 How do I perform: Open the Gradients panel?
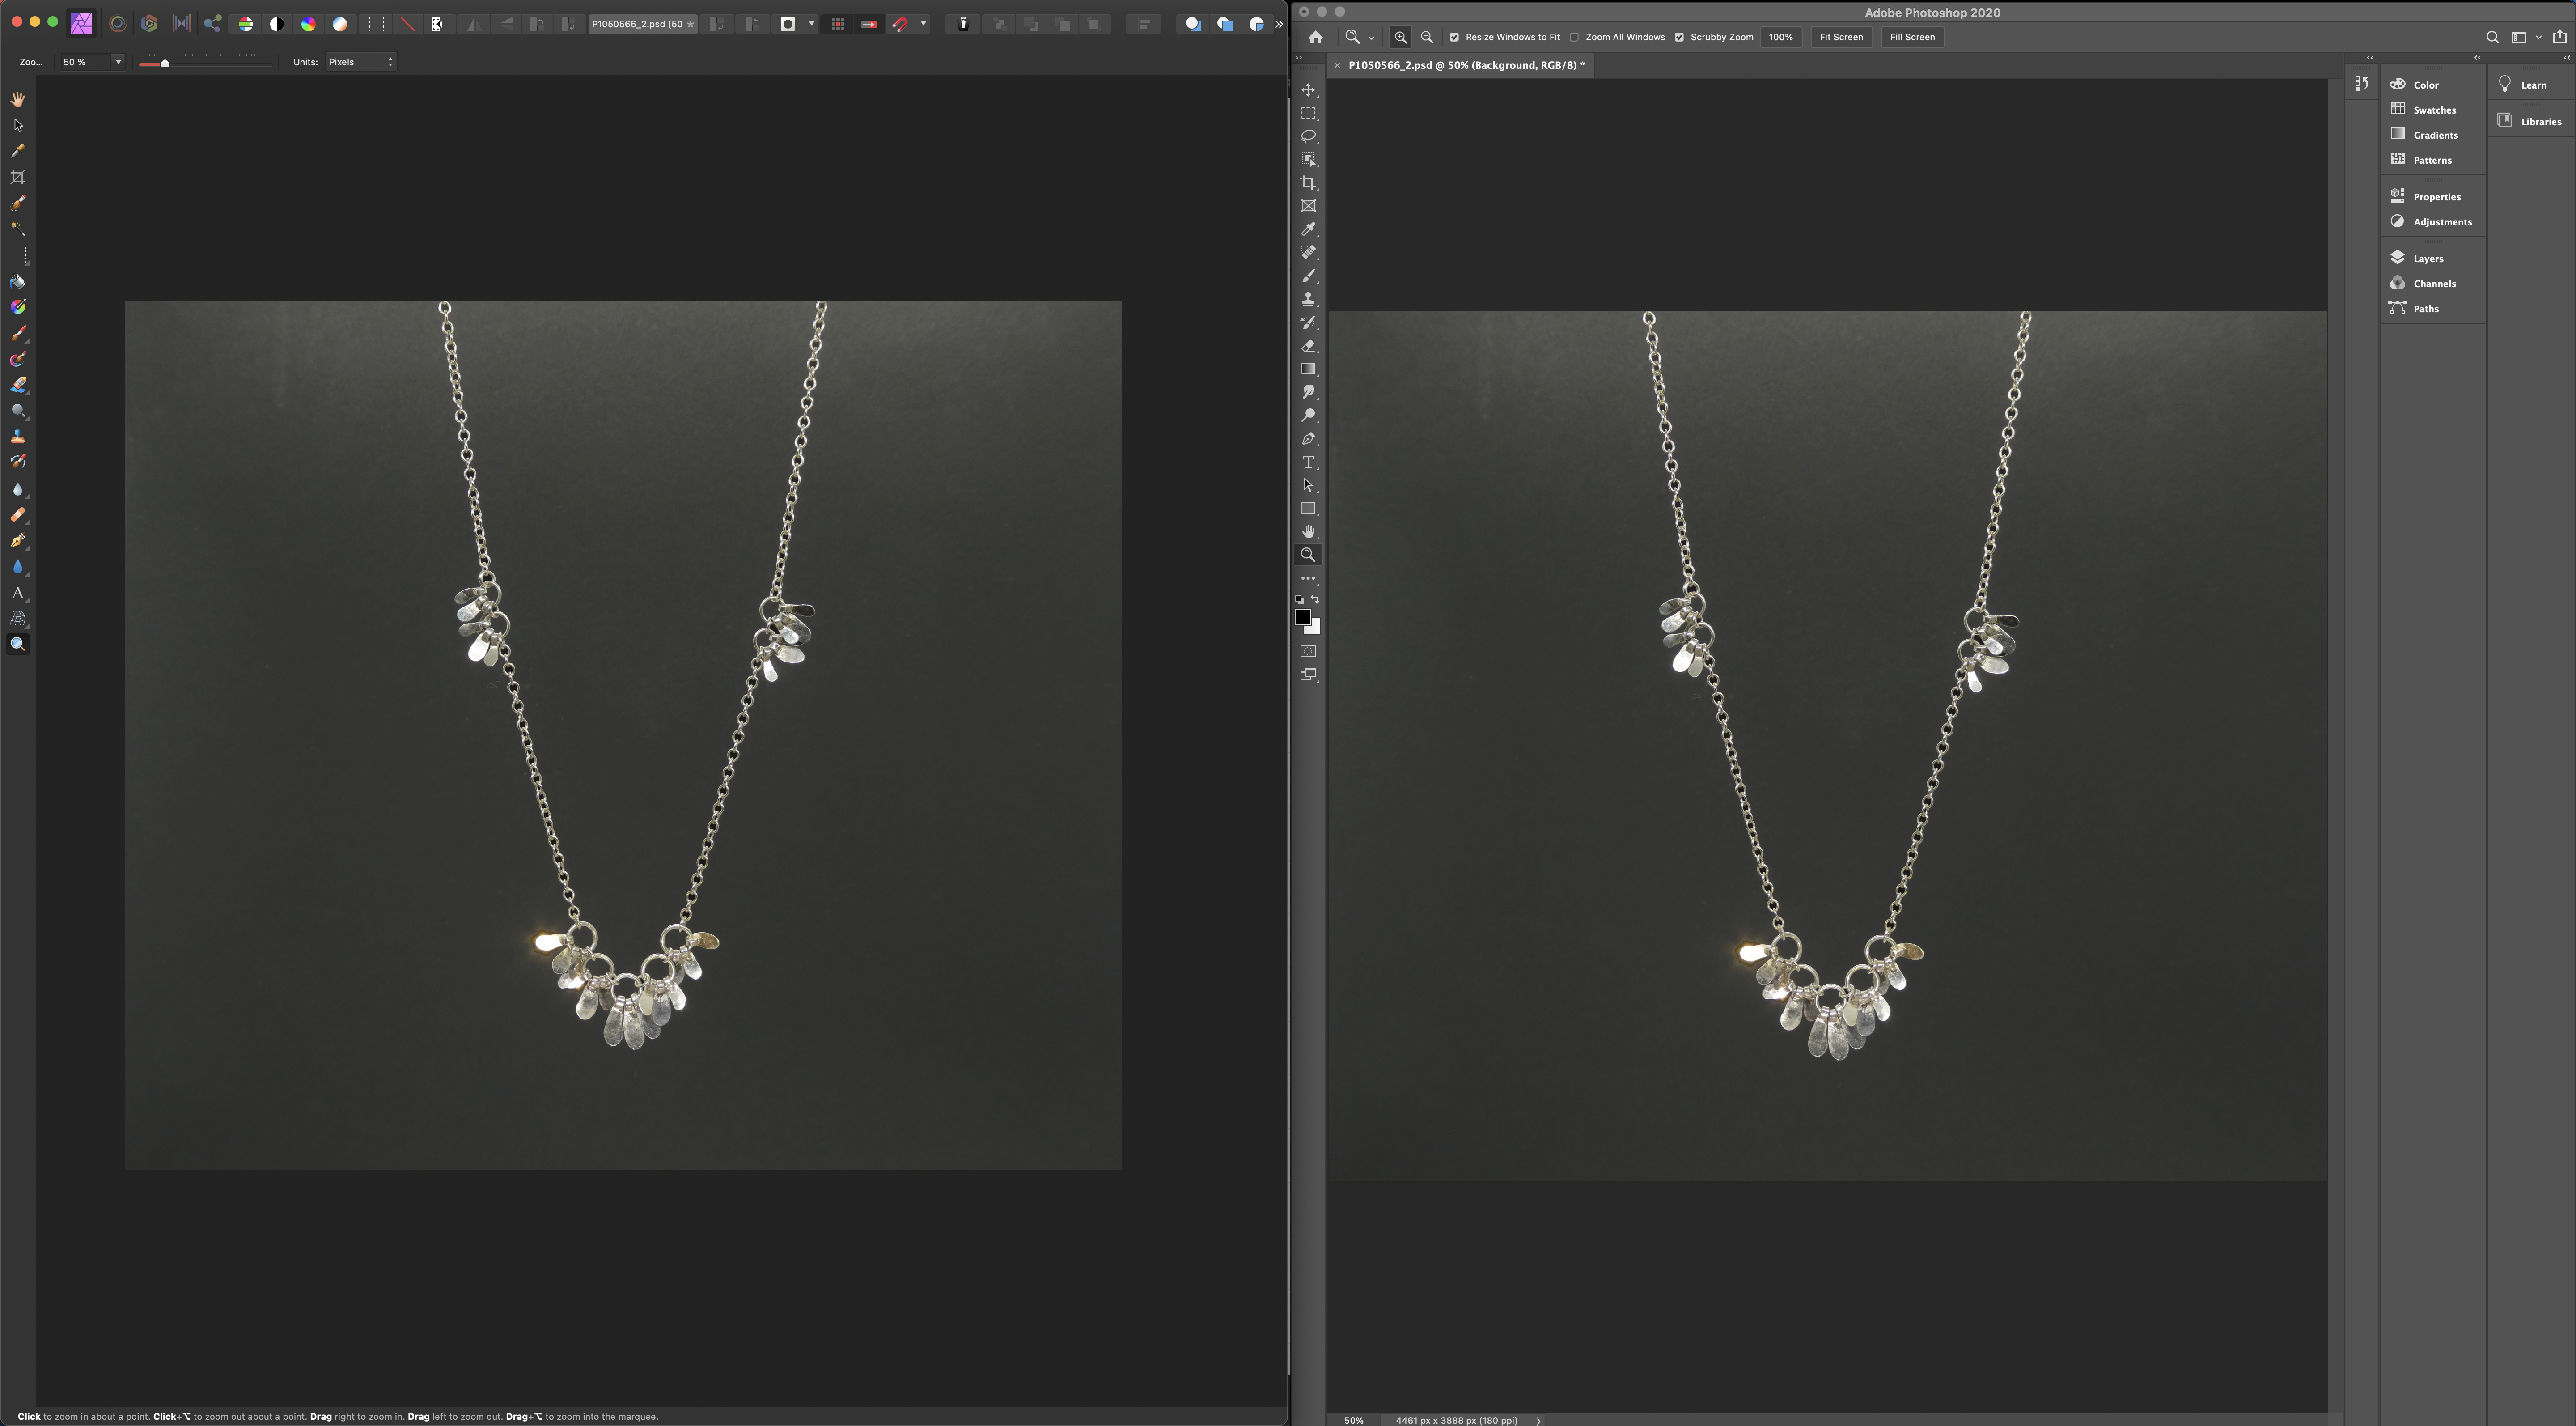click(x=2423, y=135)
